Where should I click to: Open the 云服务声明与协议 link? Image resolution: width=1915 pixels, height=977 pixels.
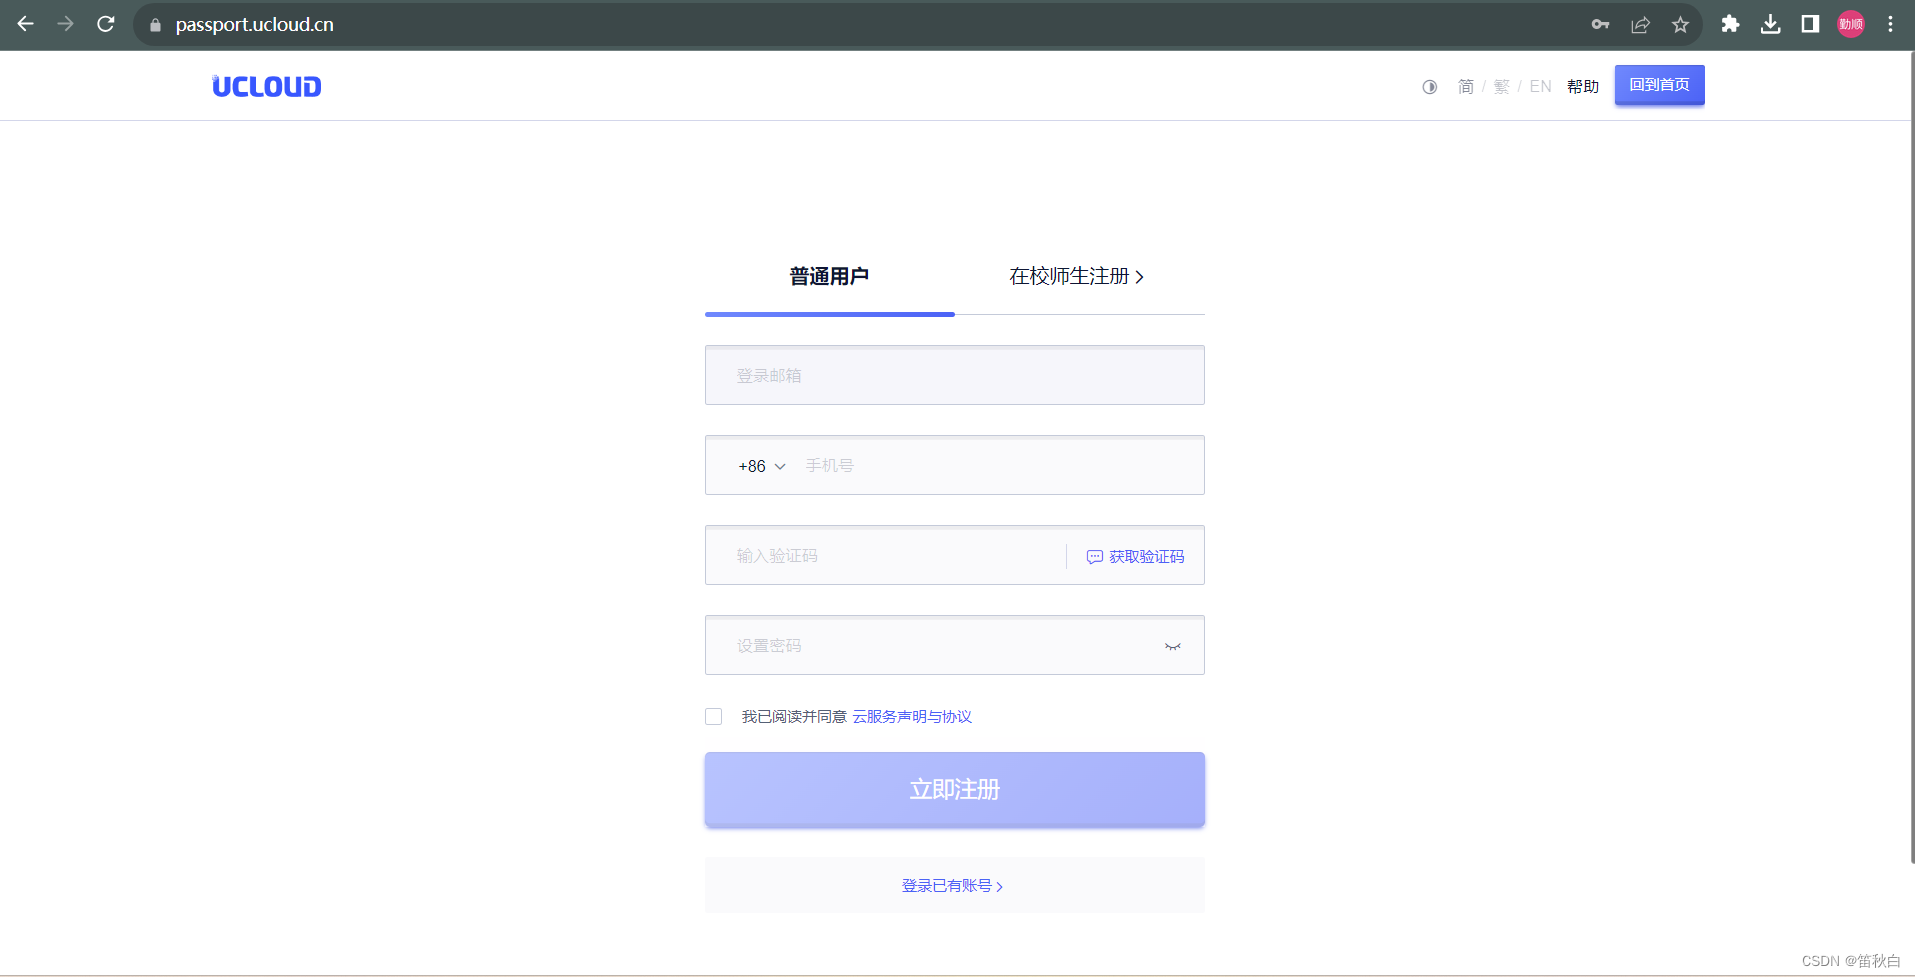912,716
